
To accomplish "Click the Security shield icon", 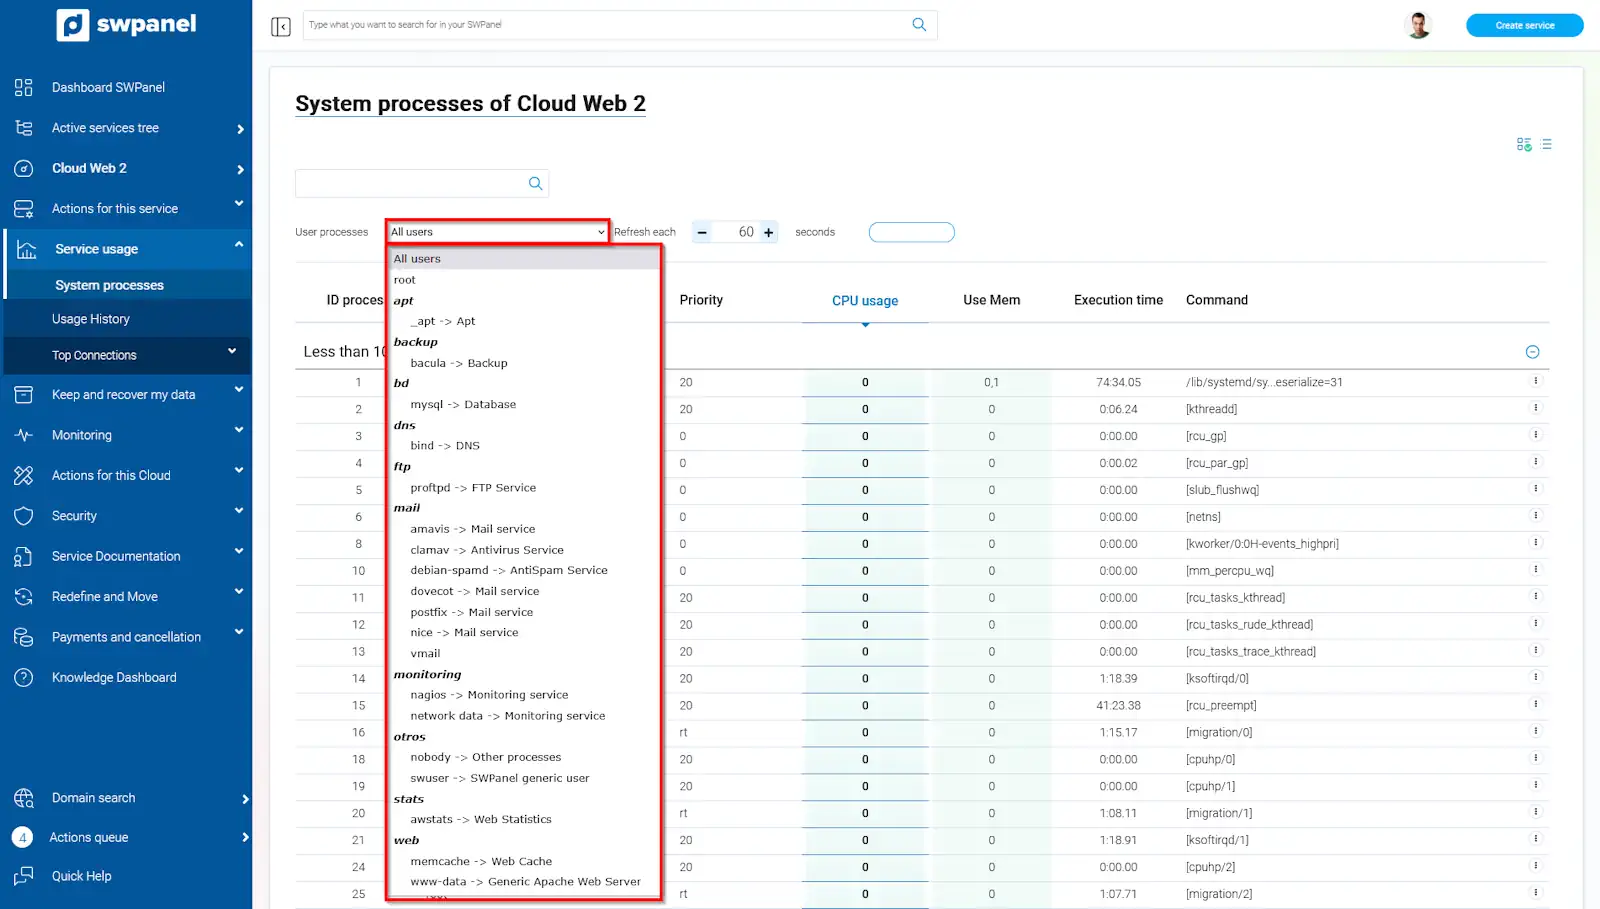I will click(x=24, y=516).
